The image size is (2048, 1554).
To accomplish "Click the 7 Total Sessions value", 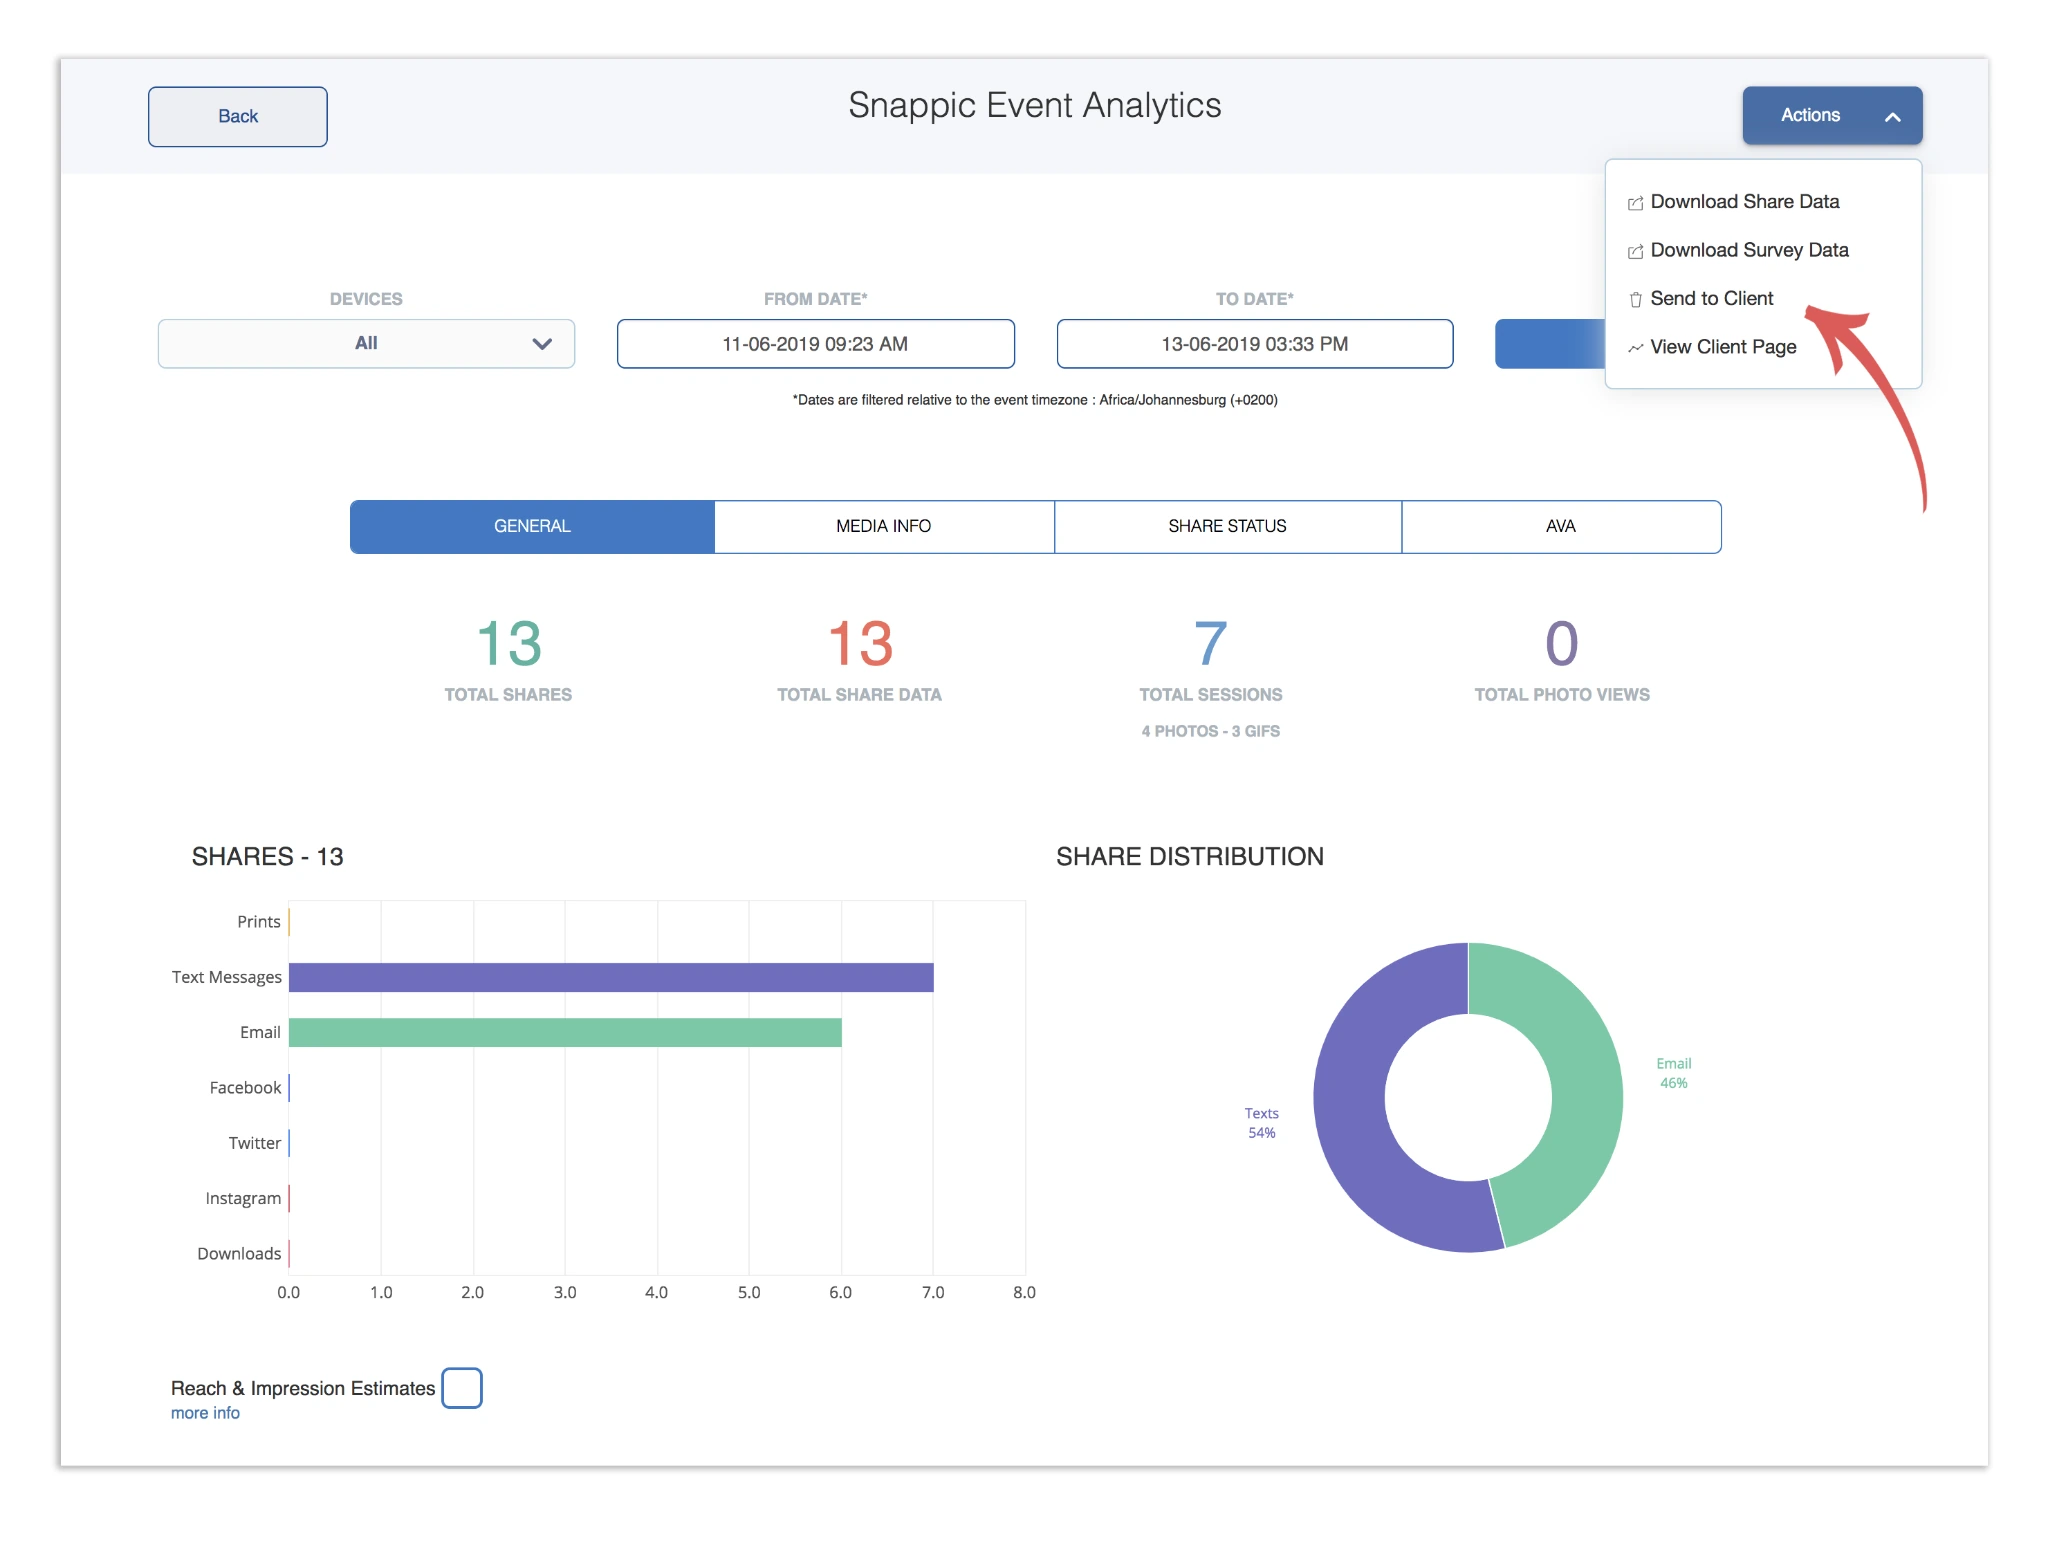I will (1210, 643).
